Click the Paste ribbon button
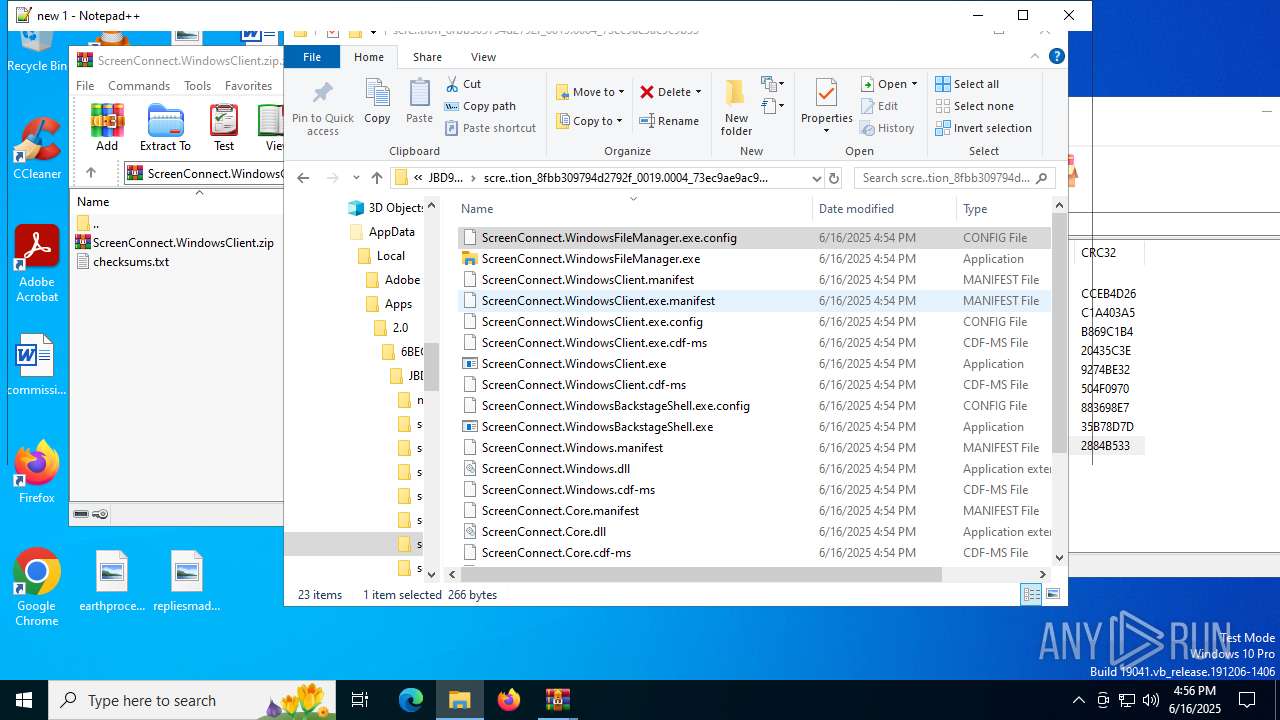 point(419,101)
